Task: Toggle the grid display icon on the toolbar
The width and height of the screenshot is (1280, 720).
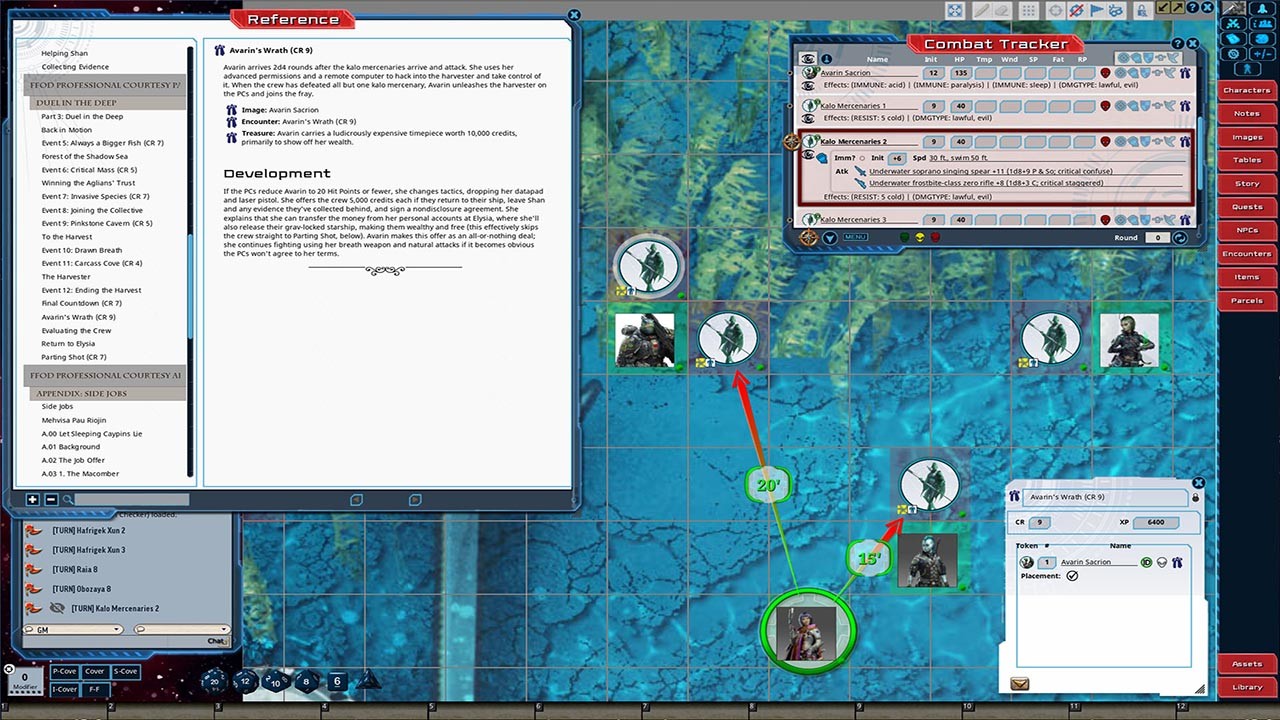Action: 1028,9
